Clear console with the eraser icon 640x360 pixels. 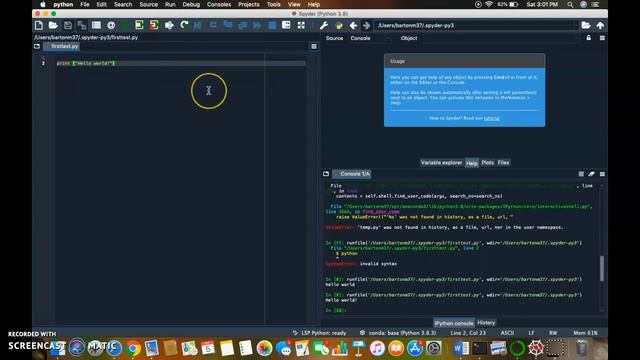[x=591, y=174]
